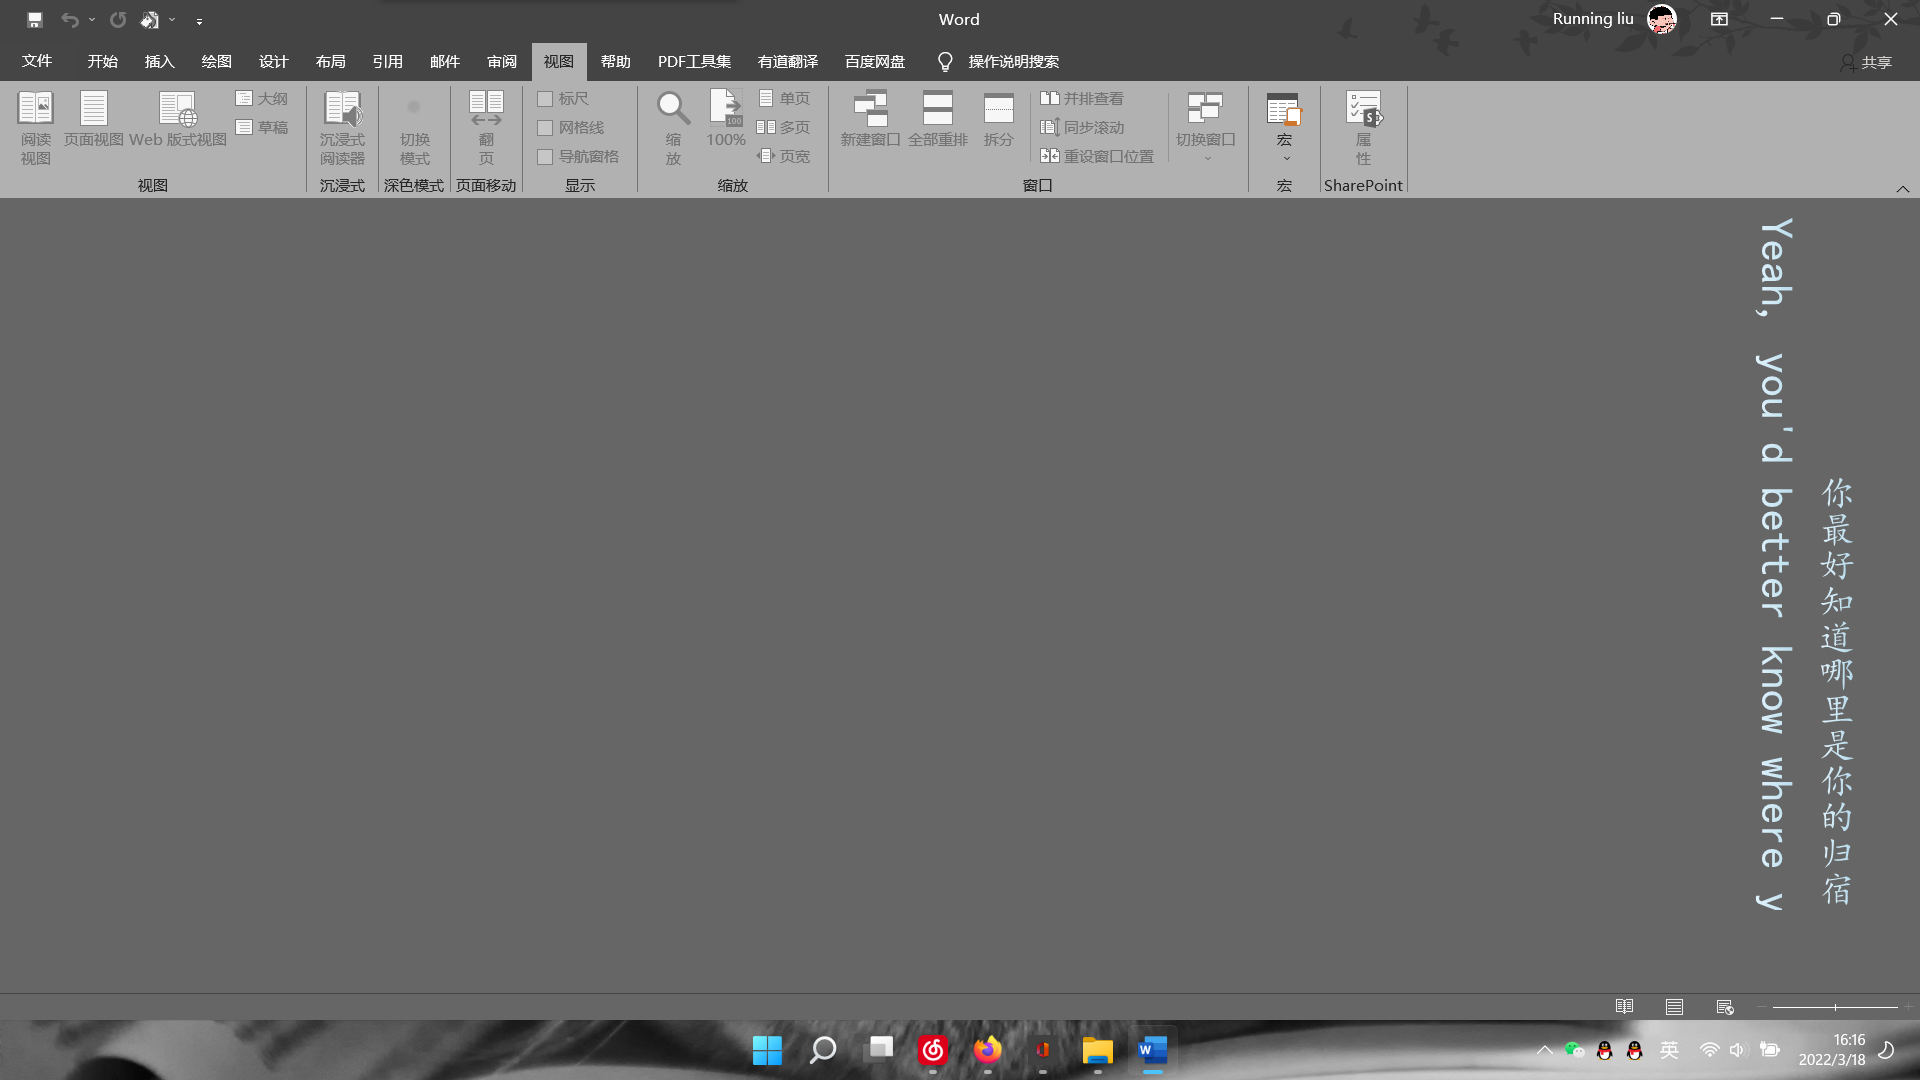Click the 大纲 outline view button
The height and width of the screenshot is (1080, 1920).
point(262,99)
